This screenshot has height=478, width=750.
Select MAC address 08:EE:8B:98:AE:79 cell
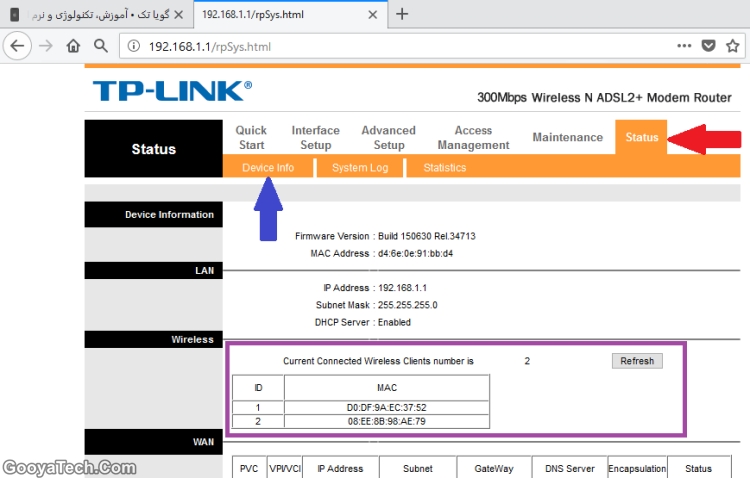pos(386,422)
